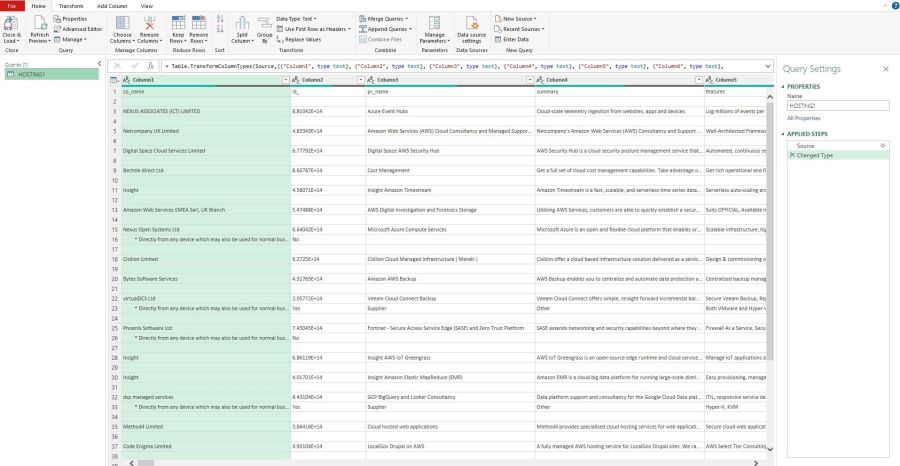The width and height of the screenshot is (900, 466).
Task: Click the Group By icon
Action: 265,23
